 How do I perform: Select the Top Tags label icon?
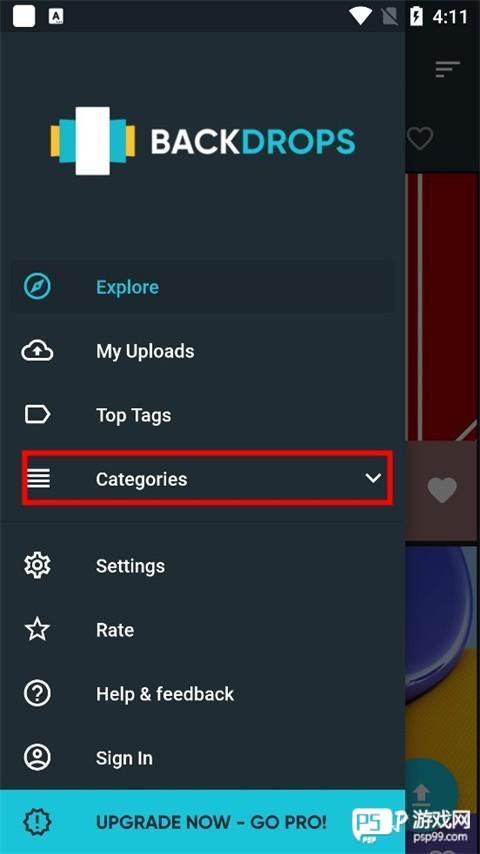[37, 415]
